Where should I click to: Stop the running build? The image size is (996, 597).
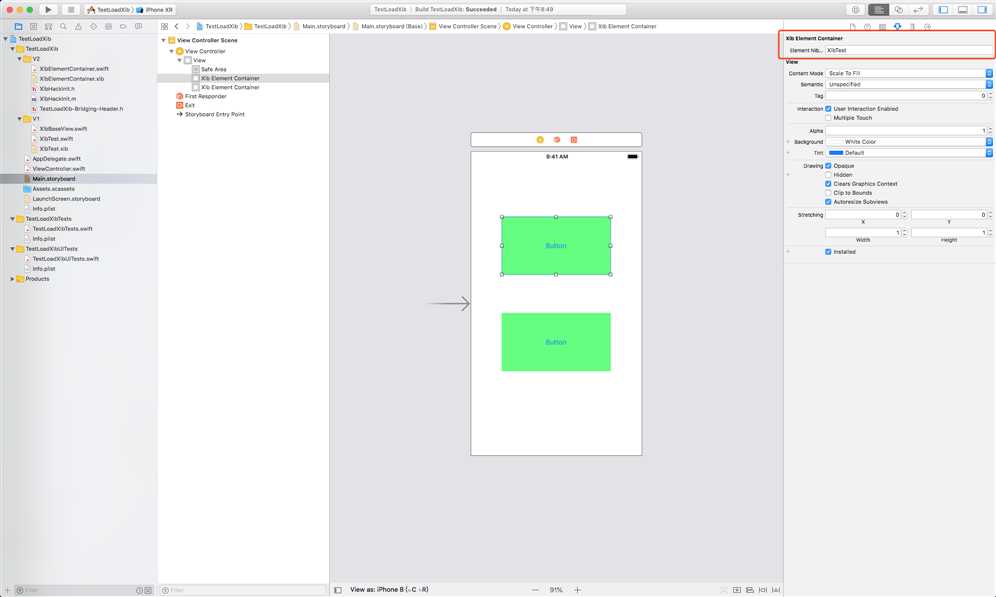[71, 10]
